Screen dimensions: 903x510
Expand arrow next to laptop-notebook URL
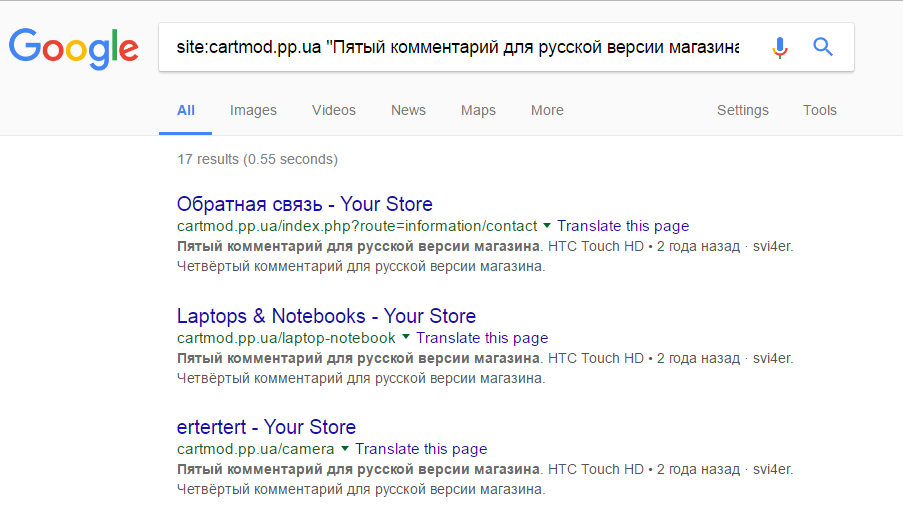coord(406,337)
